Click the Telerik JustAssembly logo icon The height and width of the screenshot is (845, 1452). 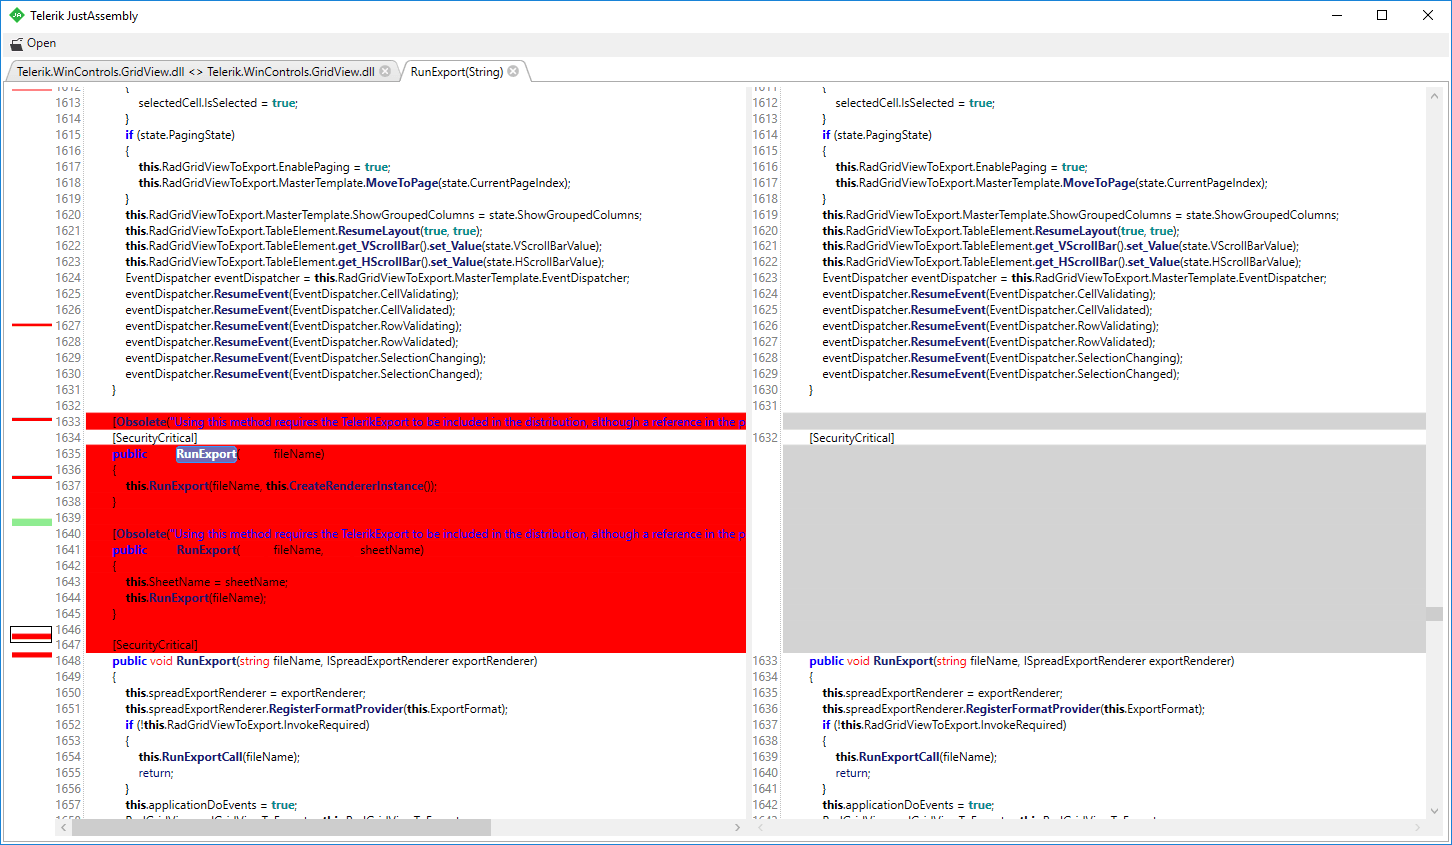[x=16, y=15]
